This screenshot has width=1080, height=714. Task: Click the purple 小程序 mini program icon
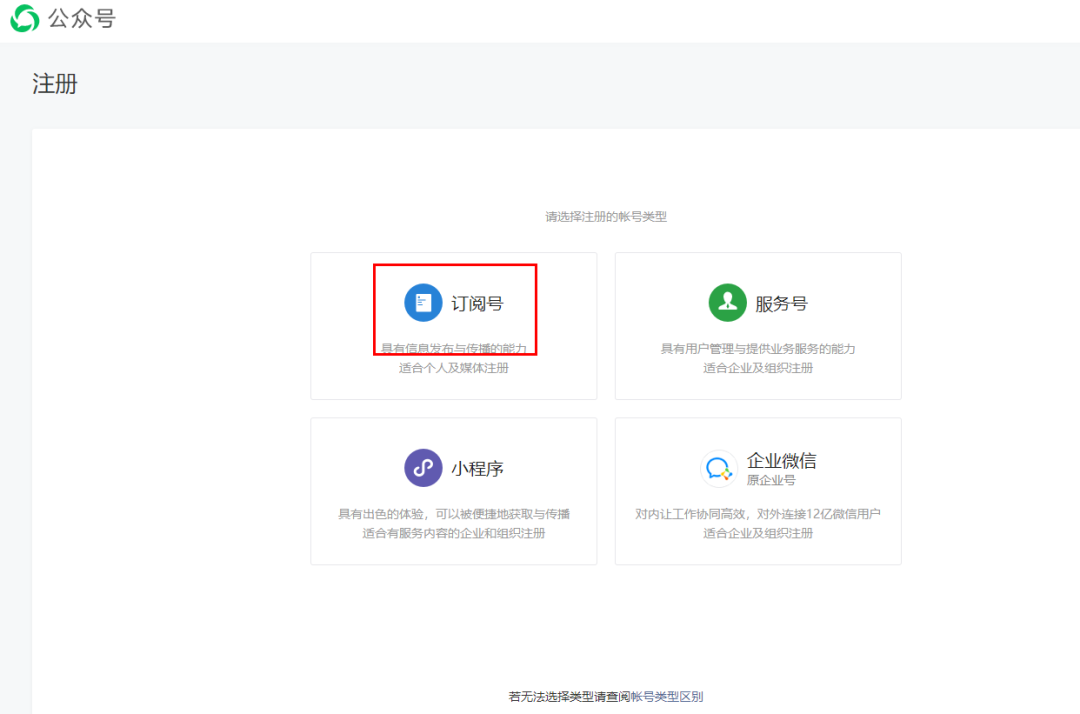coord(423,468)
